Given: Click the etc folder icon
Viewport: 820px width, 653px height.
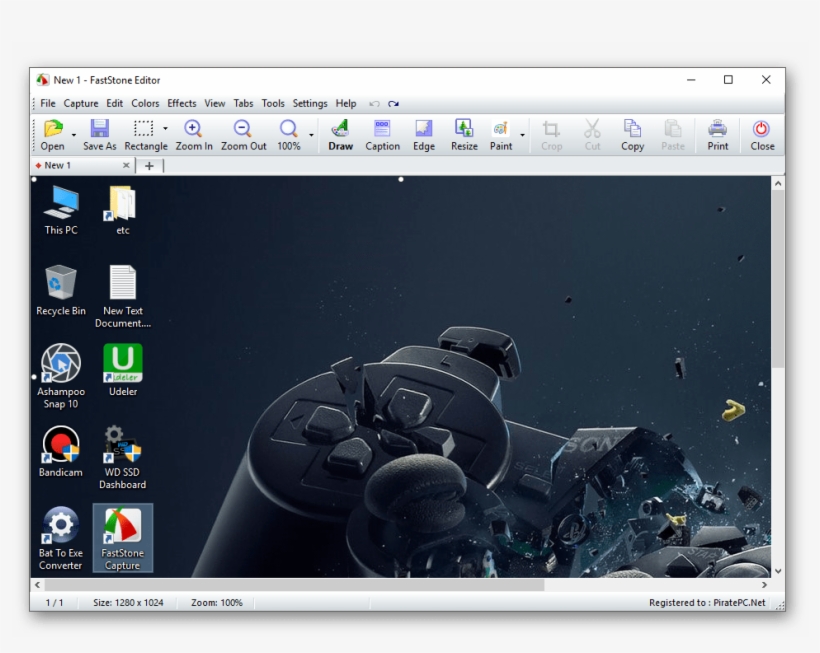Looking at the screenshot, I should 122,210.
